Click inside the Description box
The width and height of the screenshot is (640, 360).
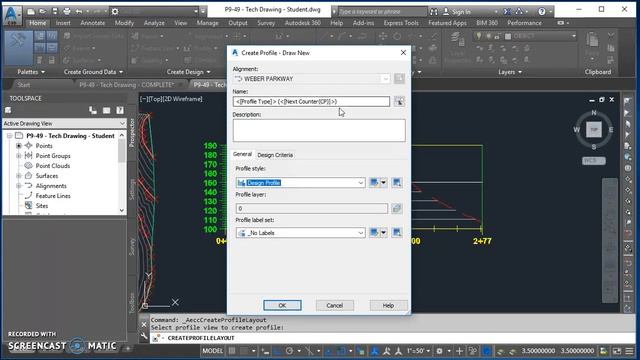pyautogui.click(x=319, y=130)
